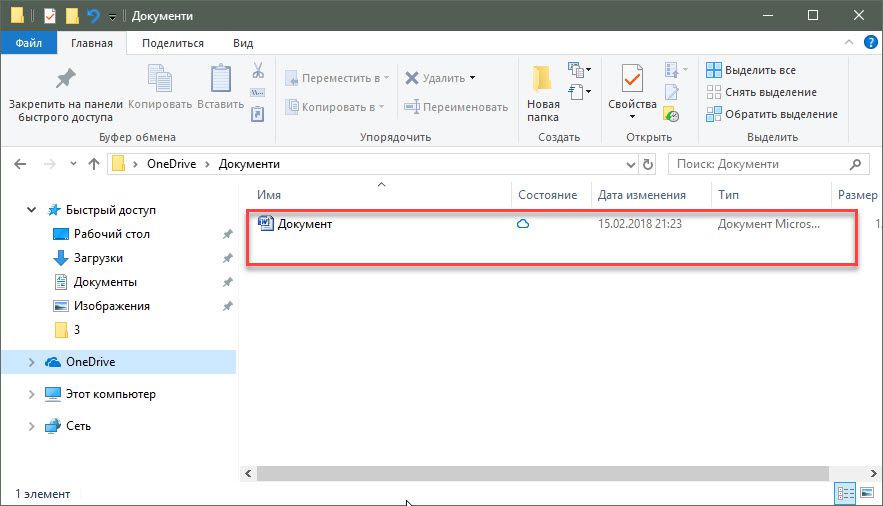The image size is (883, 506).
Task: Click the refresh icon beside address bar
Action: (x=649, y=164)
